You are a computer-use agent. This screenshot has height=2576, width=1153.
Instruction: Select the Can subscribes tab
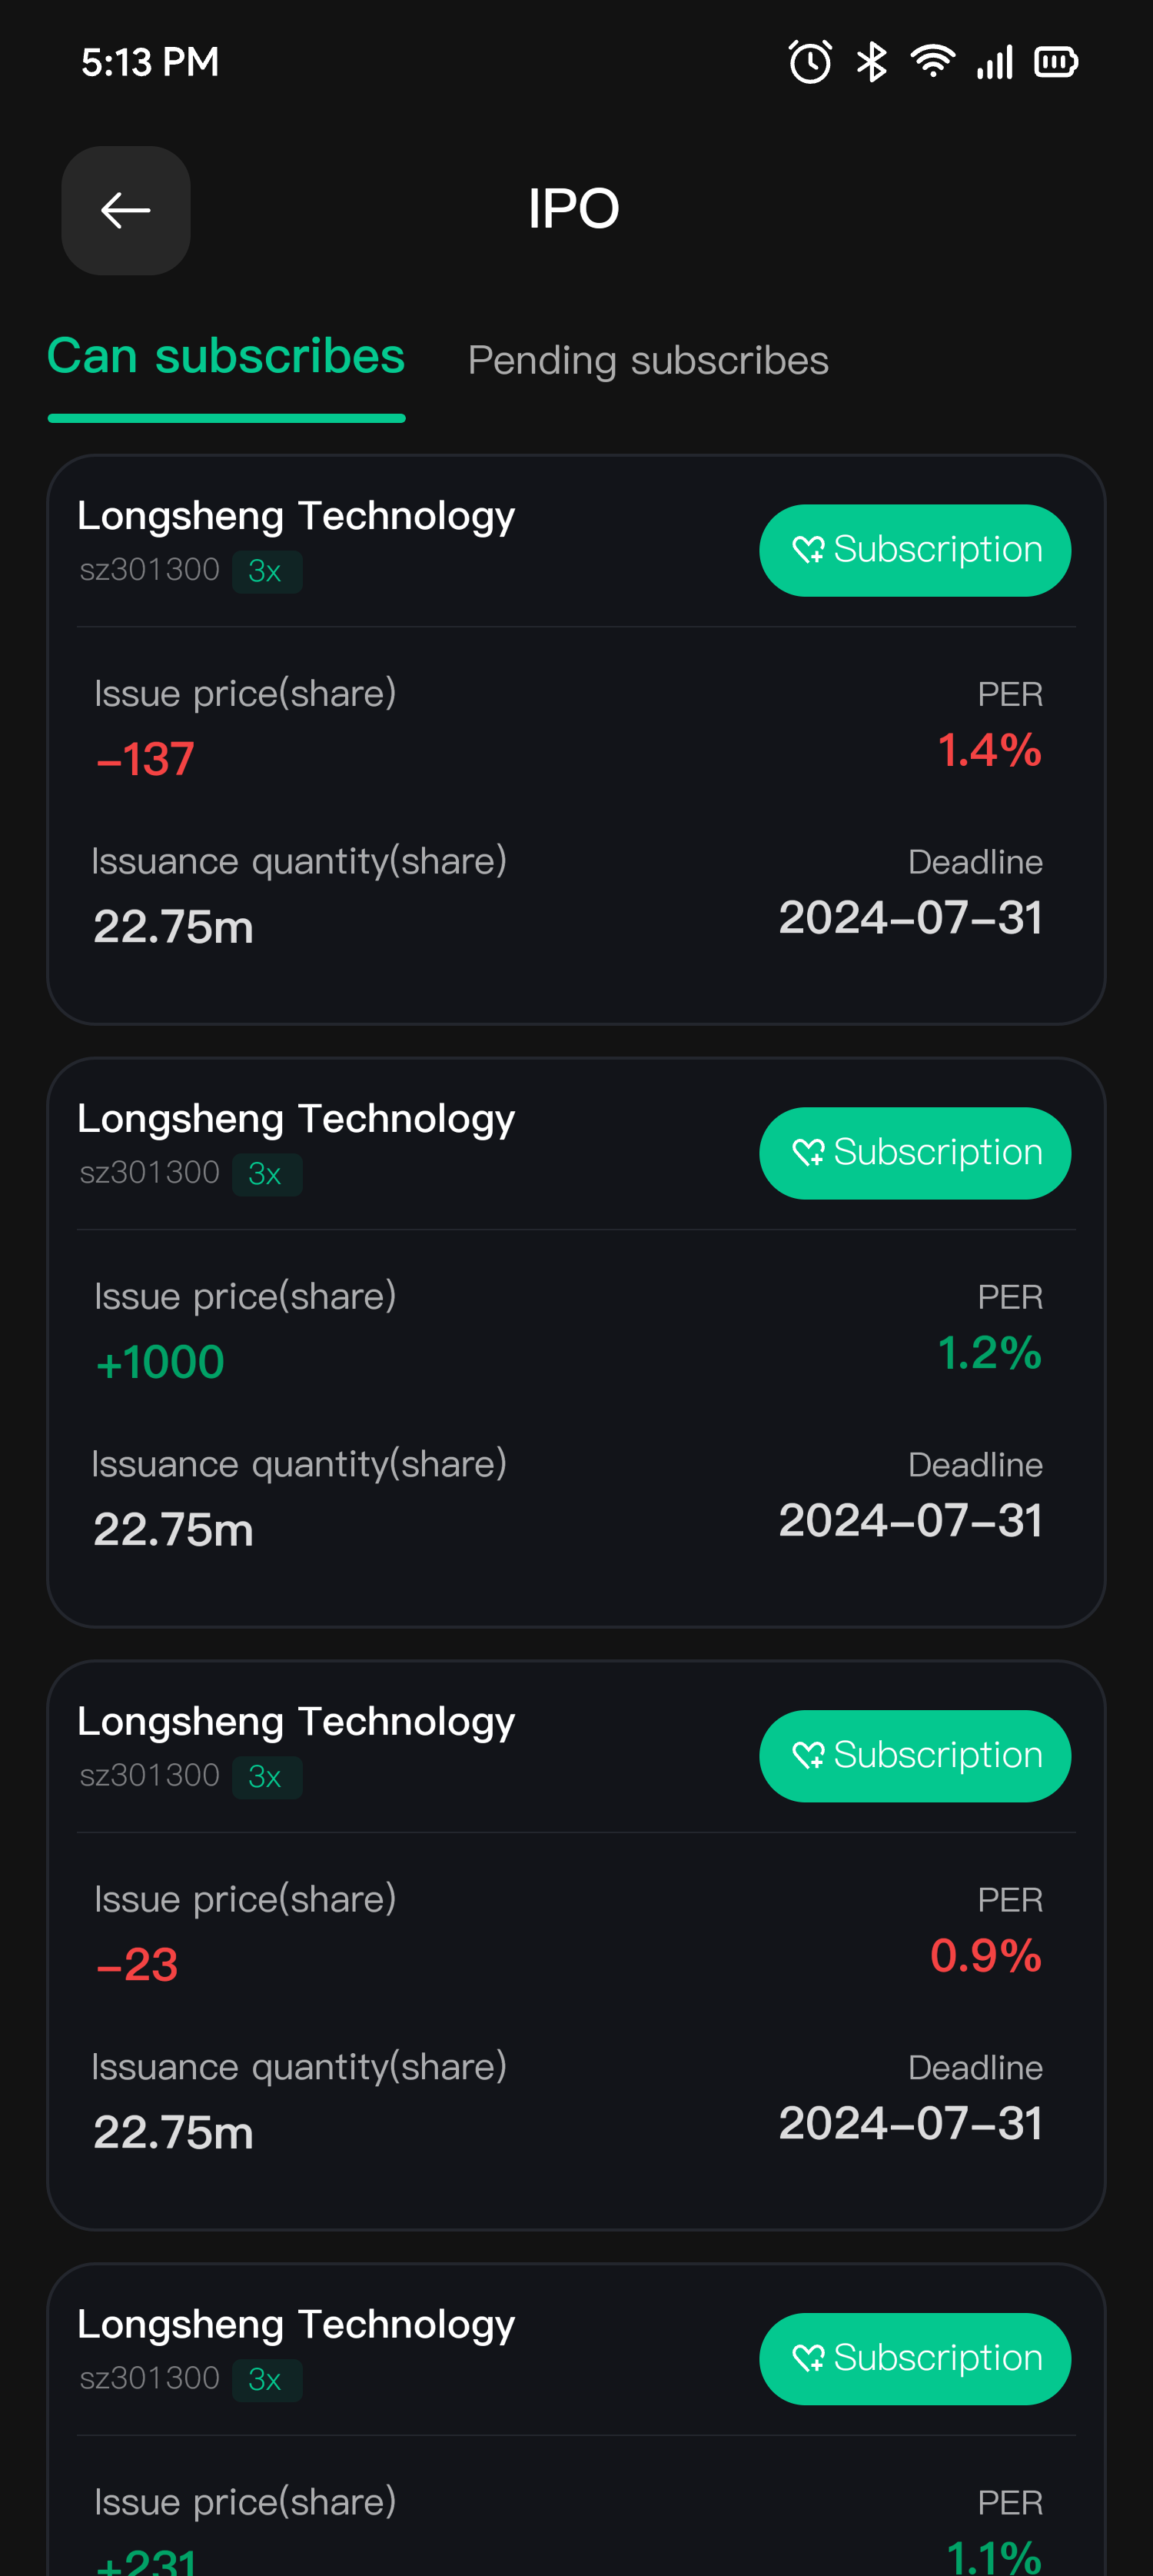click(x=226, y=357)
